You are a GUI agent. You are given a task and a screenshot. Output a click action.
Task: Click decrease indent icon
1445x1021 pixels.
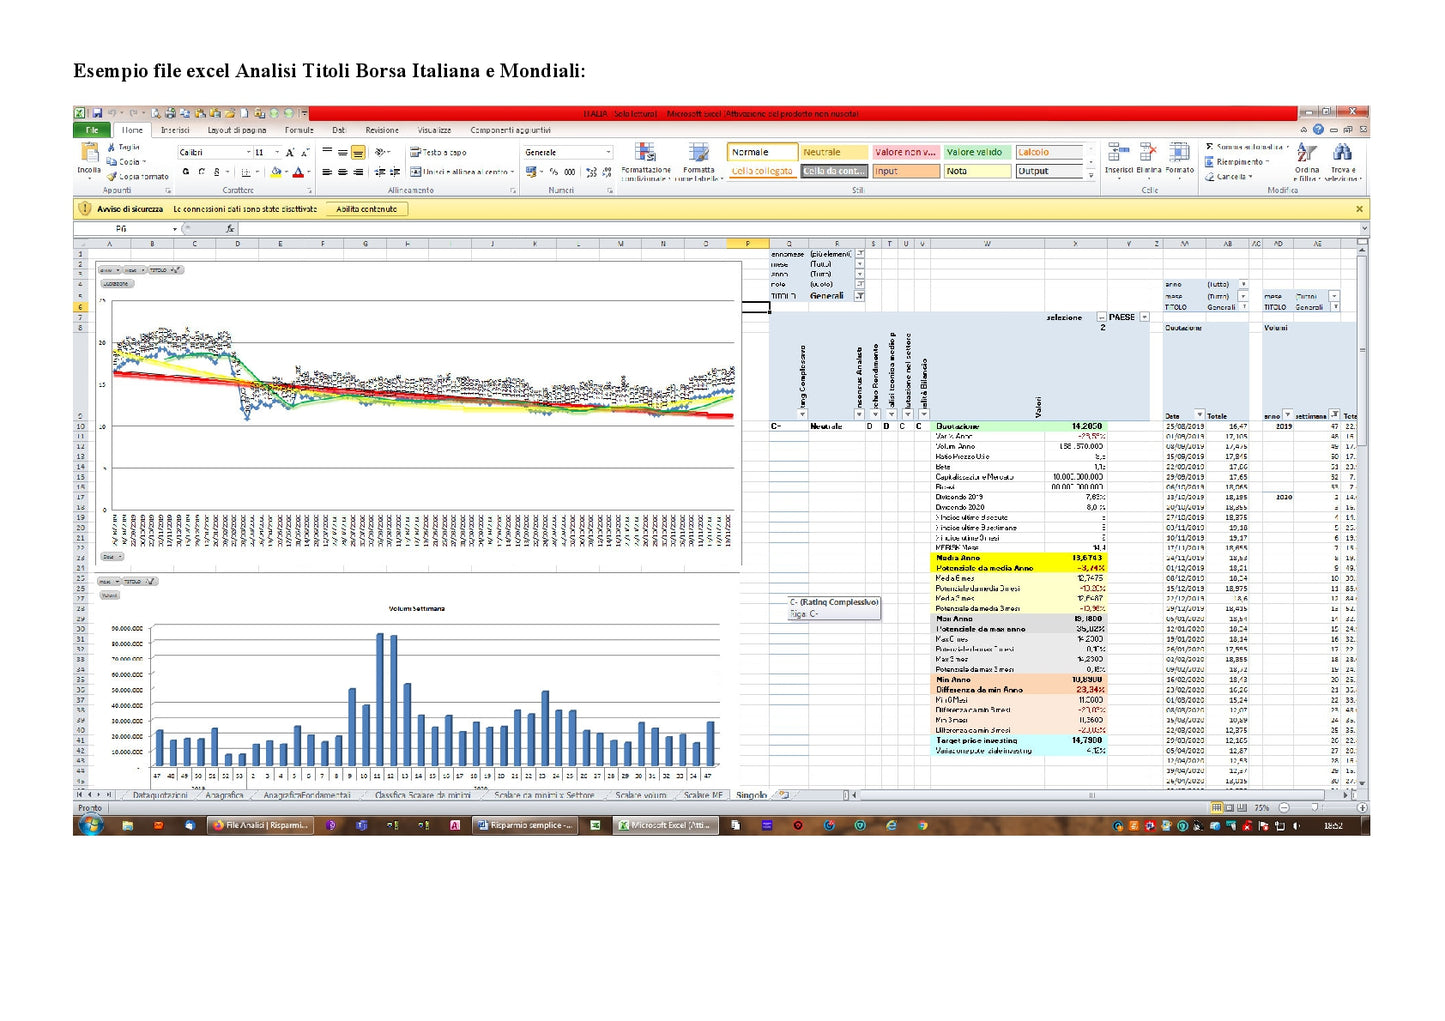pyautogui.click(x=380, y=172)
